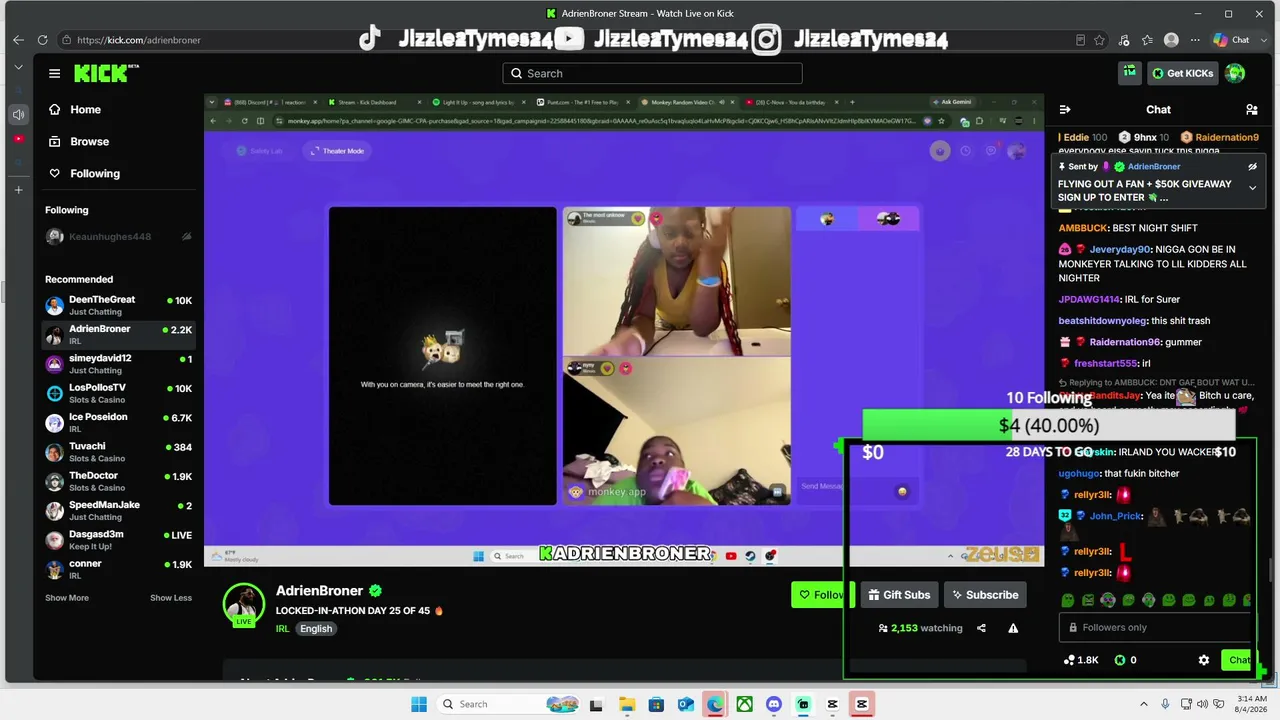Viewport: 1280px width, 720px height.
Task: Open followed channel Keaunhughes448
Action: point(118,237)
